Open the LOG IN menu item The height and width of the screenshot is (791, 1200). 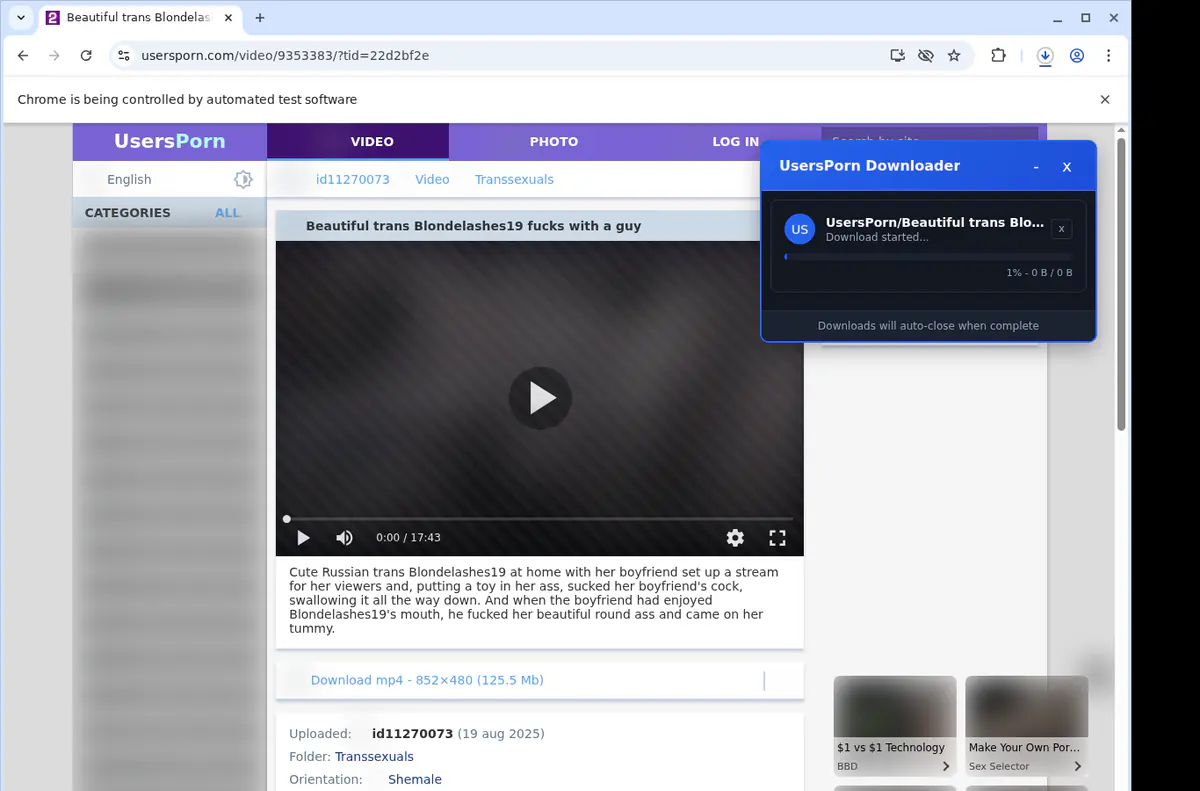point(735,141)
